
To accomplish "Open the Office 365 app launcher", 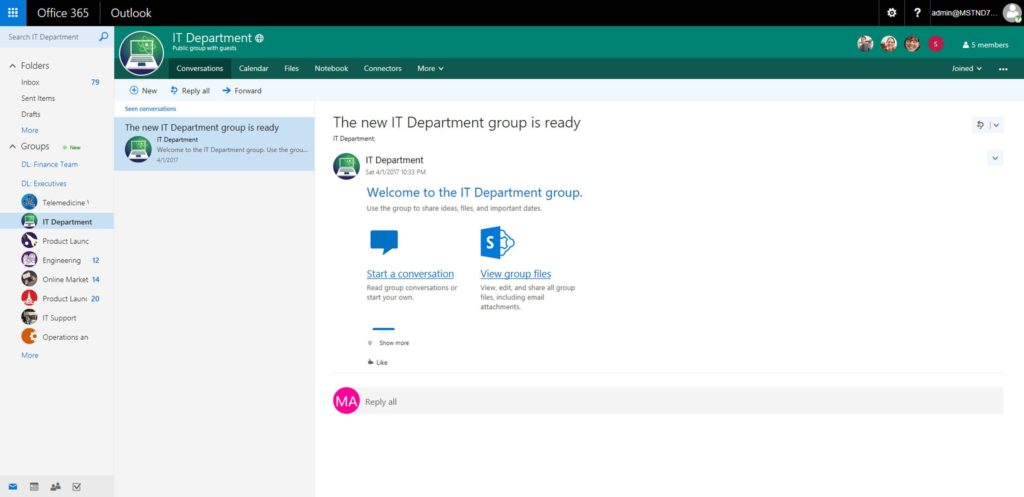I will click(13, 12).
